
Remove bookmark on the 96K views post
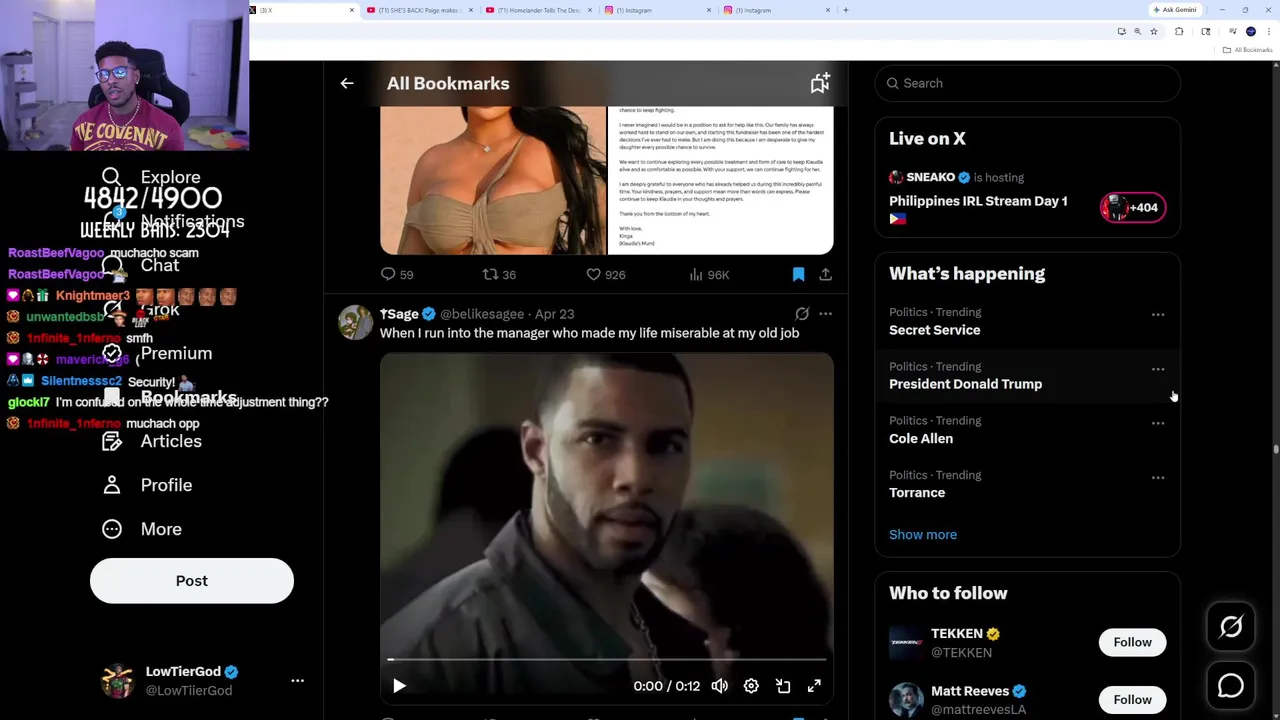click(798, 274)
